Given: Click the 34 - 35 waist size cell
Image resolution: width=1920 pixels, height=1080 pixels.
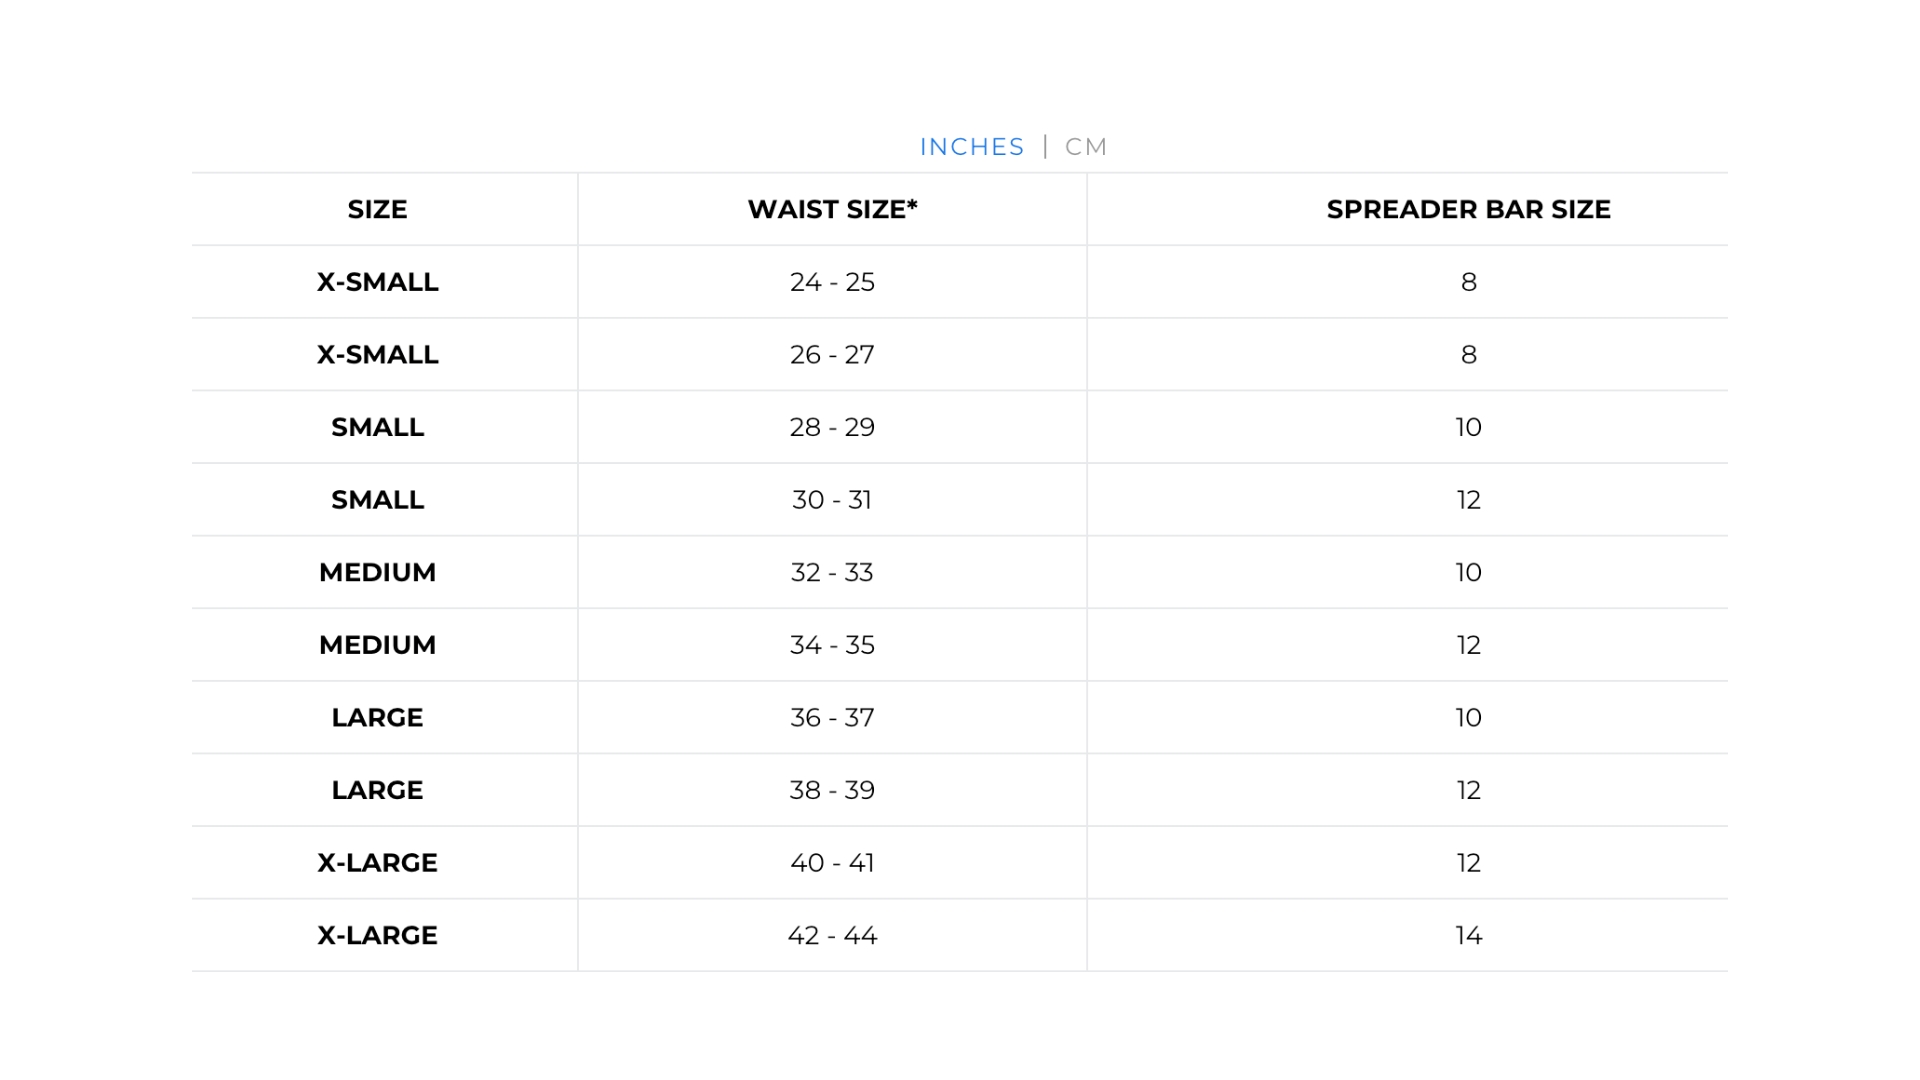Looking at the screenshot, I should [x=832, y=645].
